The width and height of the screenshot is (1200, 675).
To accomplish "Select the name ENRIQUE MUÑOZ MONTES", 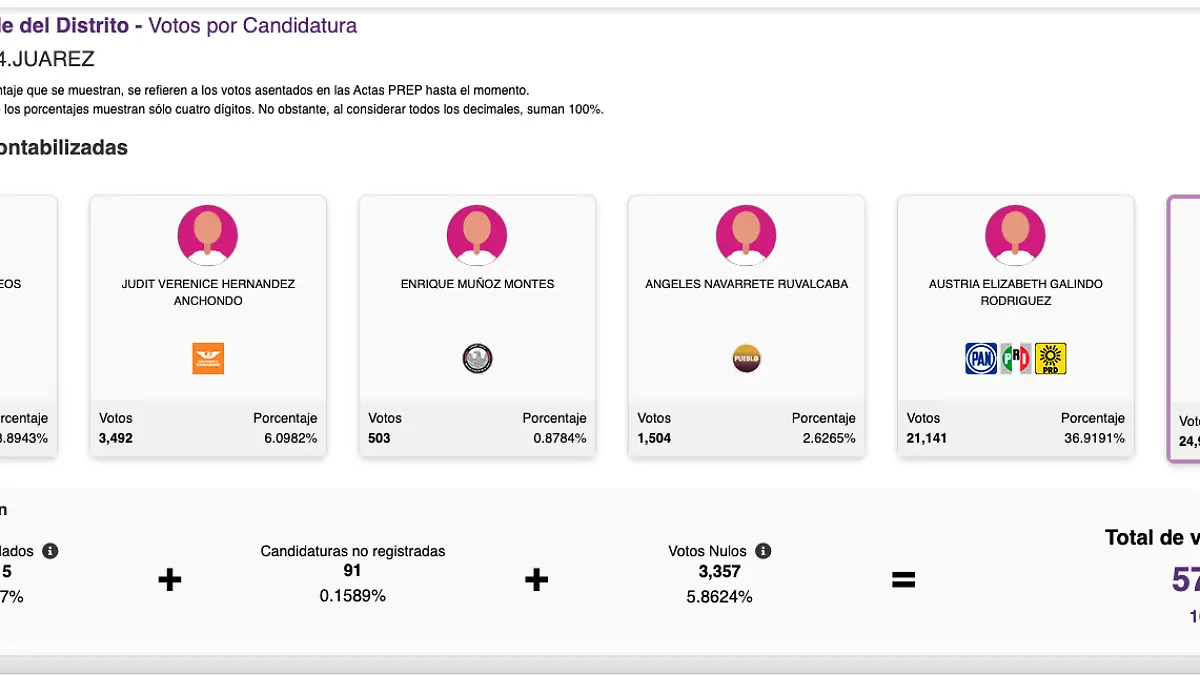I will tap(477, 284).
